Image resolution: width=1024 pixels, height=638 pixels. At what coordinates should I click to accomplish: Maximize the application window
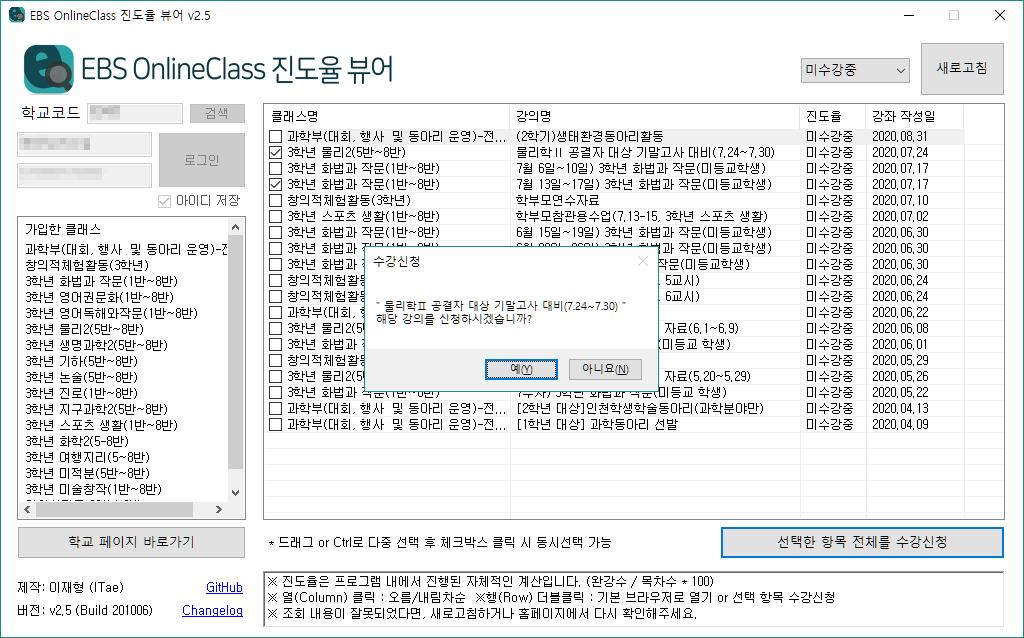point(953,15)
